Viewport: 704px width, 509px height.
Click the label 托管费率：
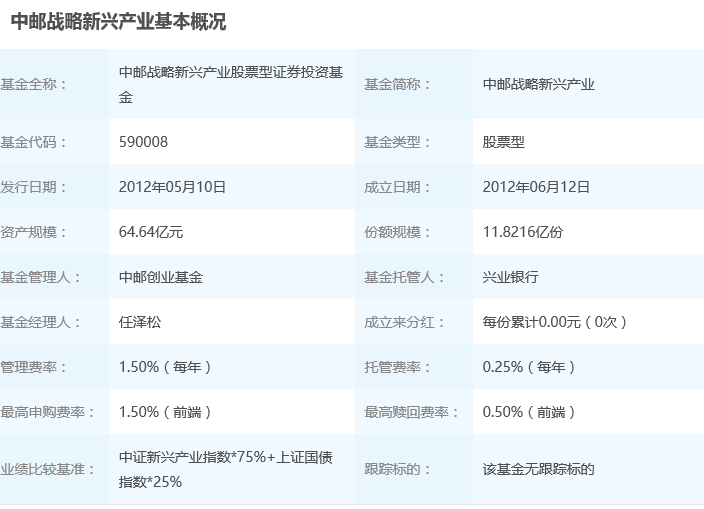coord(398,367)
